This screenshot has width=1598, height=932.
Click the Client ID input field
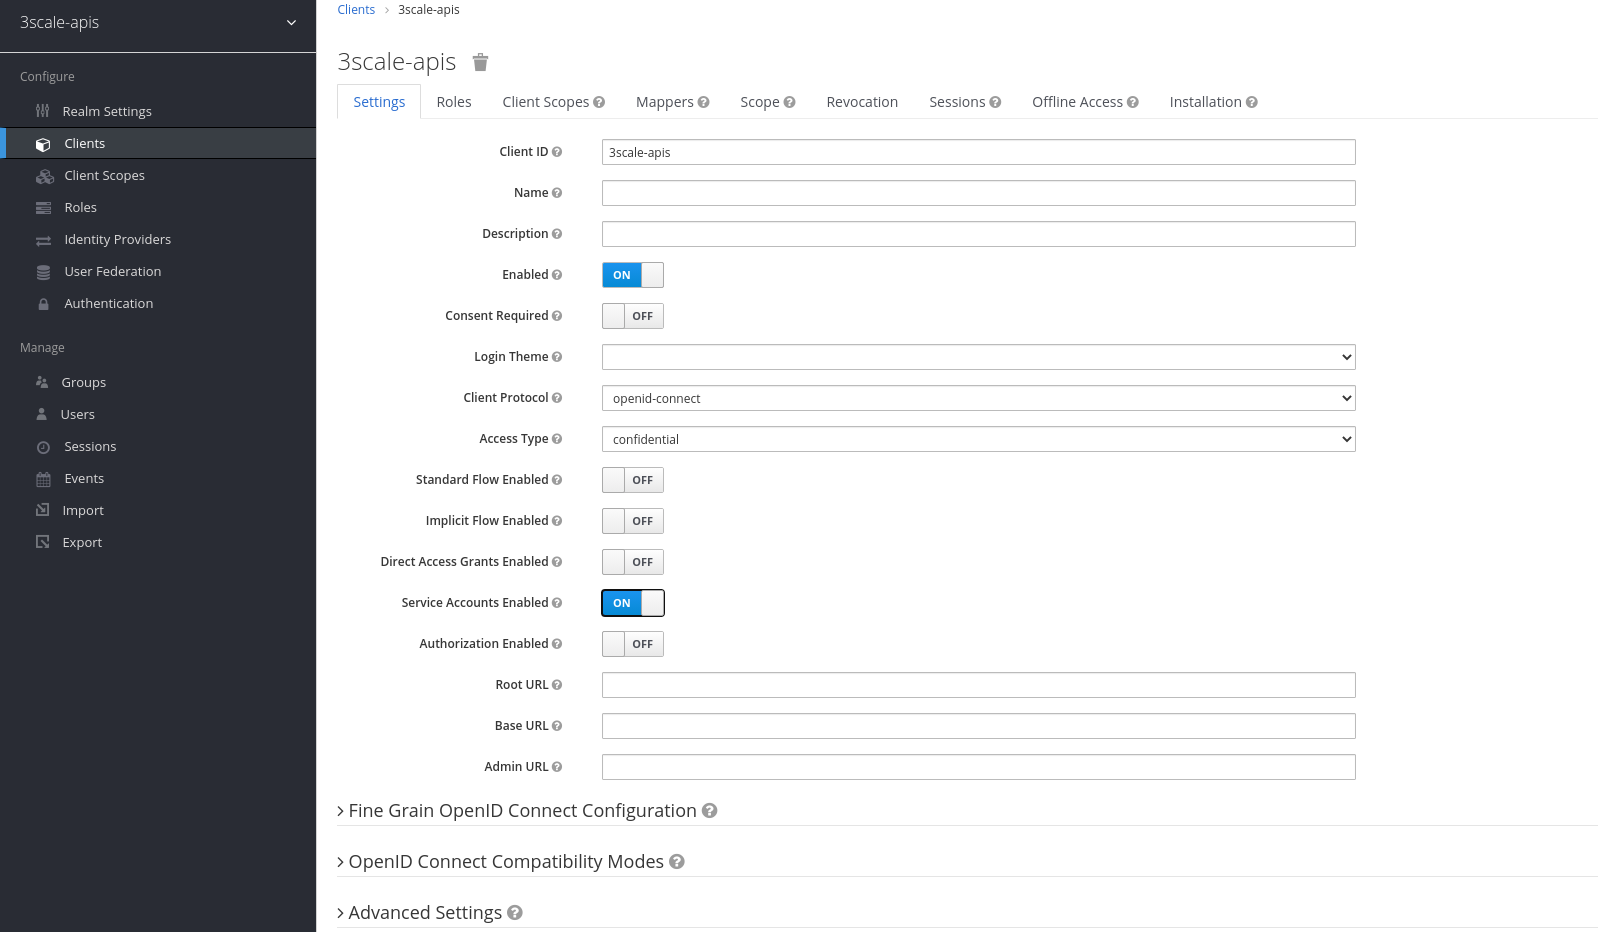click(979, 152)
